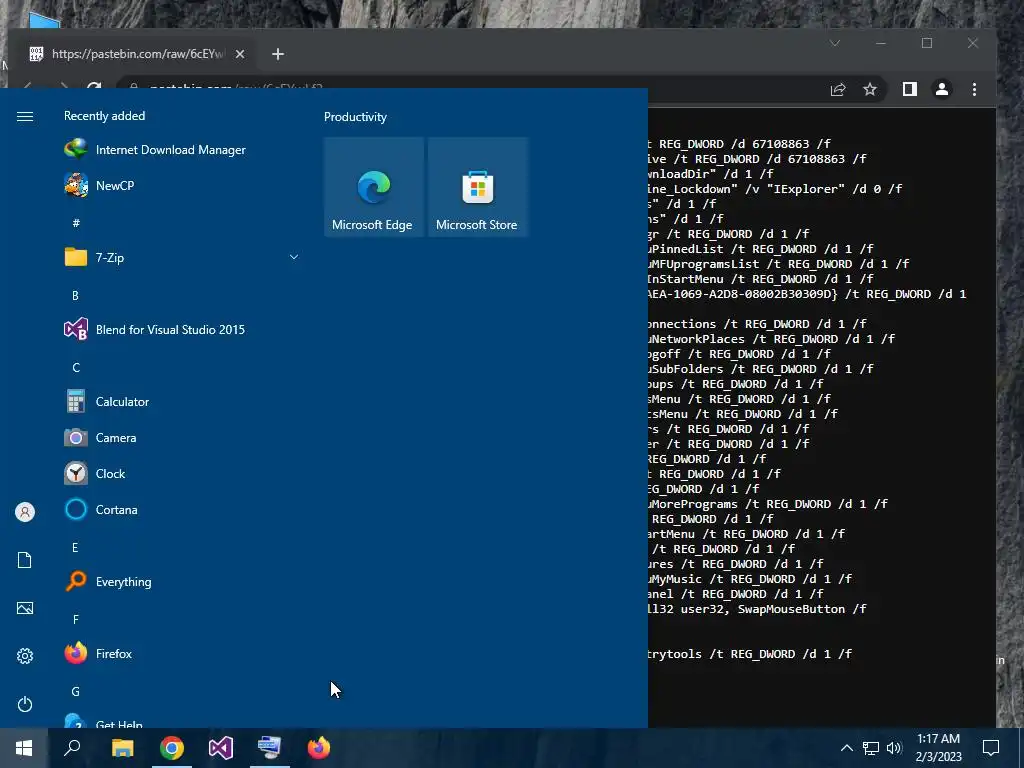Open volume control in system tray
The width and height of the screenshot is (1024, 768).
894,748
